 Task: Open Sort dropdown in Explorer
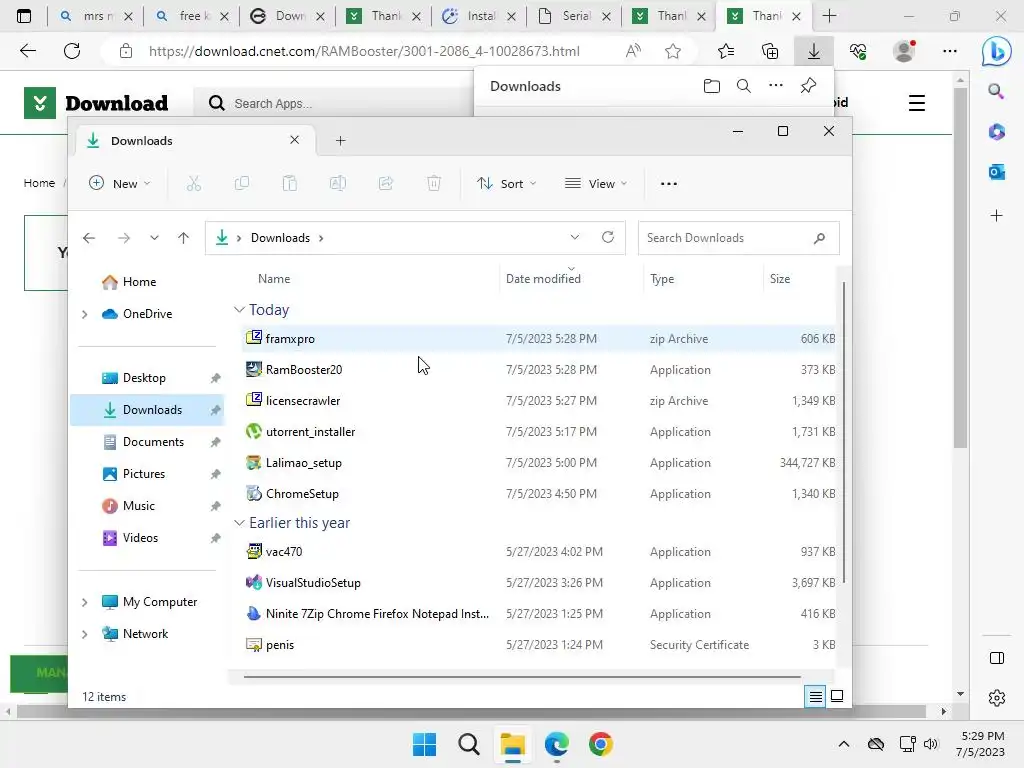click(x=507, y=184)
